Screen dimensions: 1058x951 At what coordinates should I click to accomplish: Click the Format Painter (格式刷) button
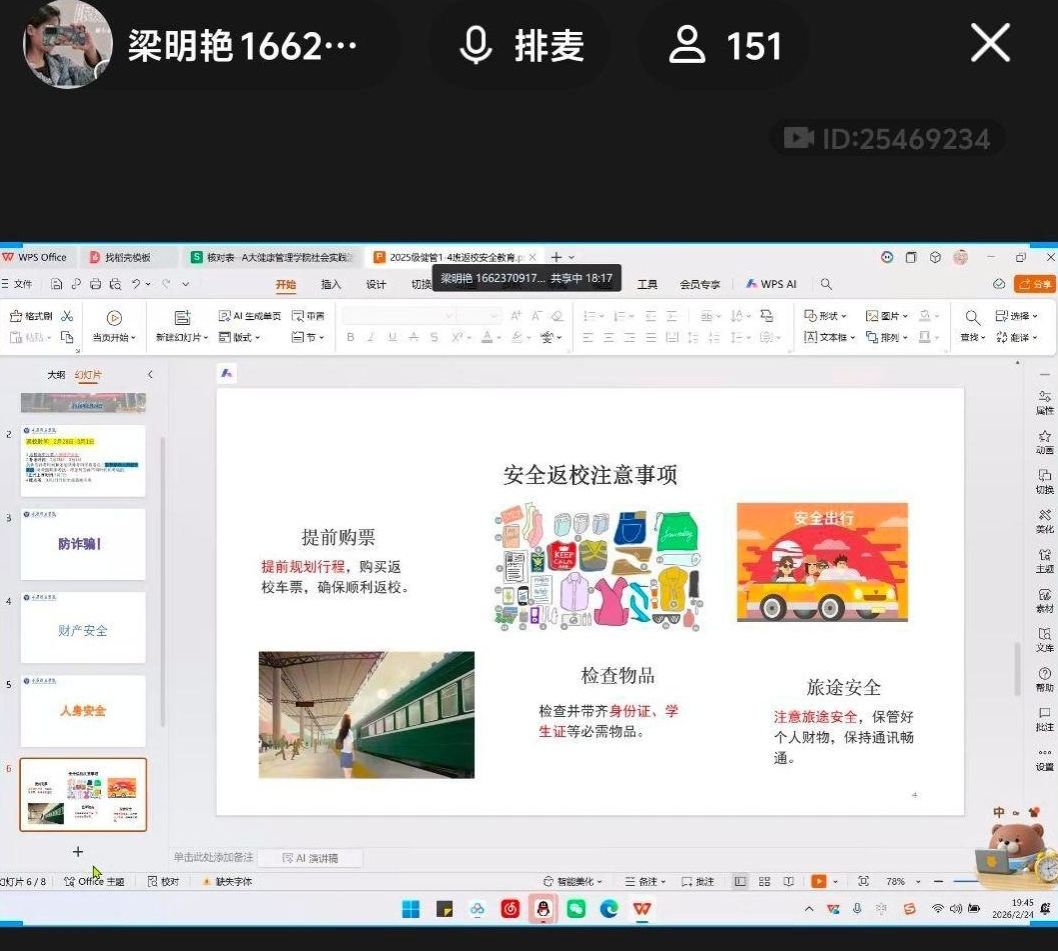pyautogui.click(x=31, y=316)
